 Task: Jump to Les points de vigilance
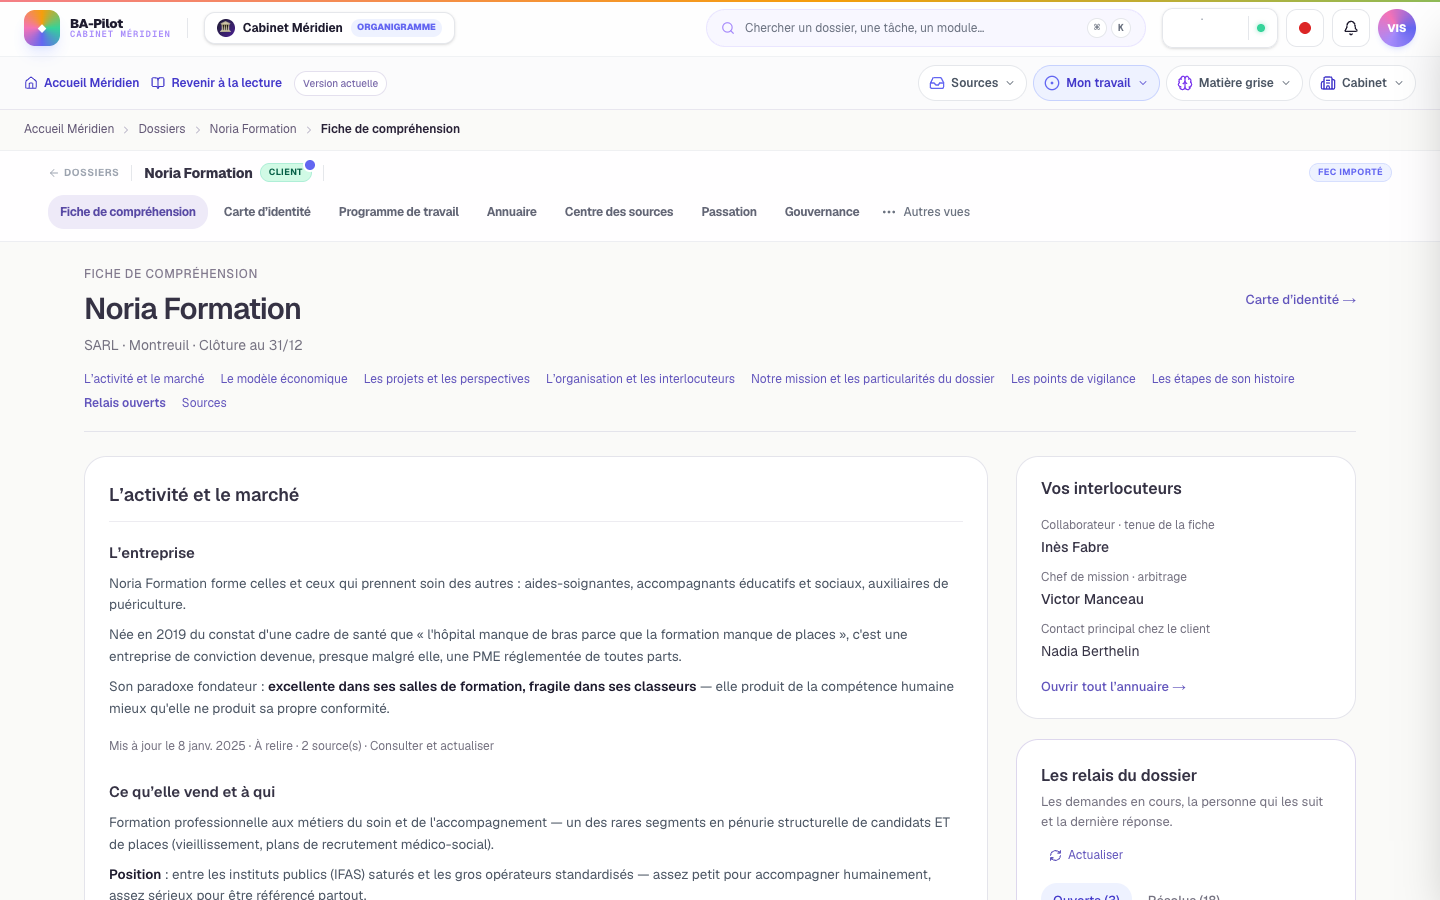tap(1073, 379)
